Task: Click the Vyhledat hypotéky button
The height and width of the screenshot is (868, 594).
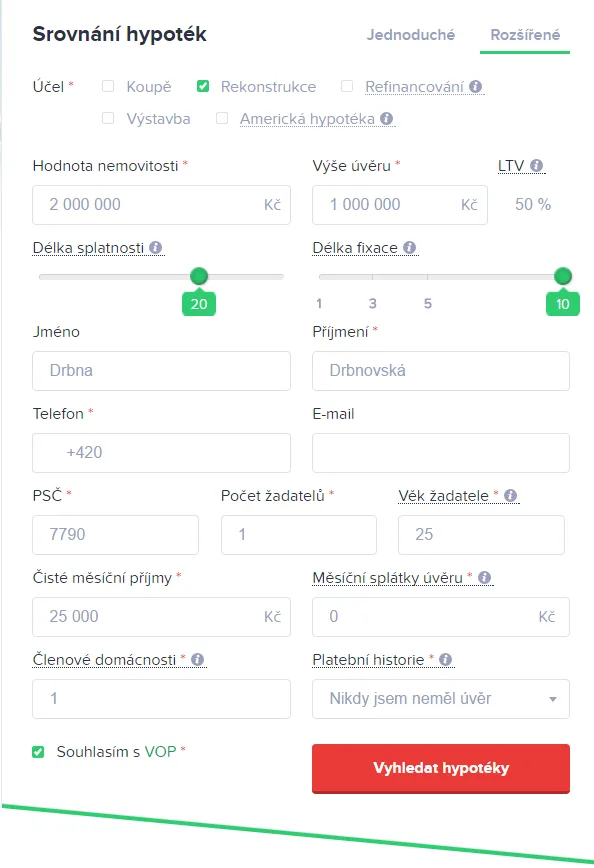Action: [441, 768]
